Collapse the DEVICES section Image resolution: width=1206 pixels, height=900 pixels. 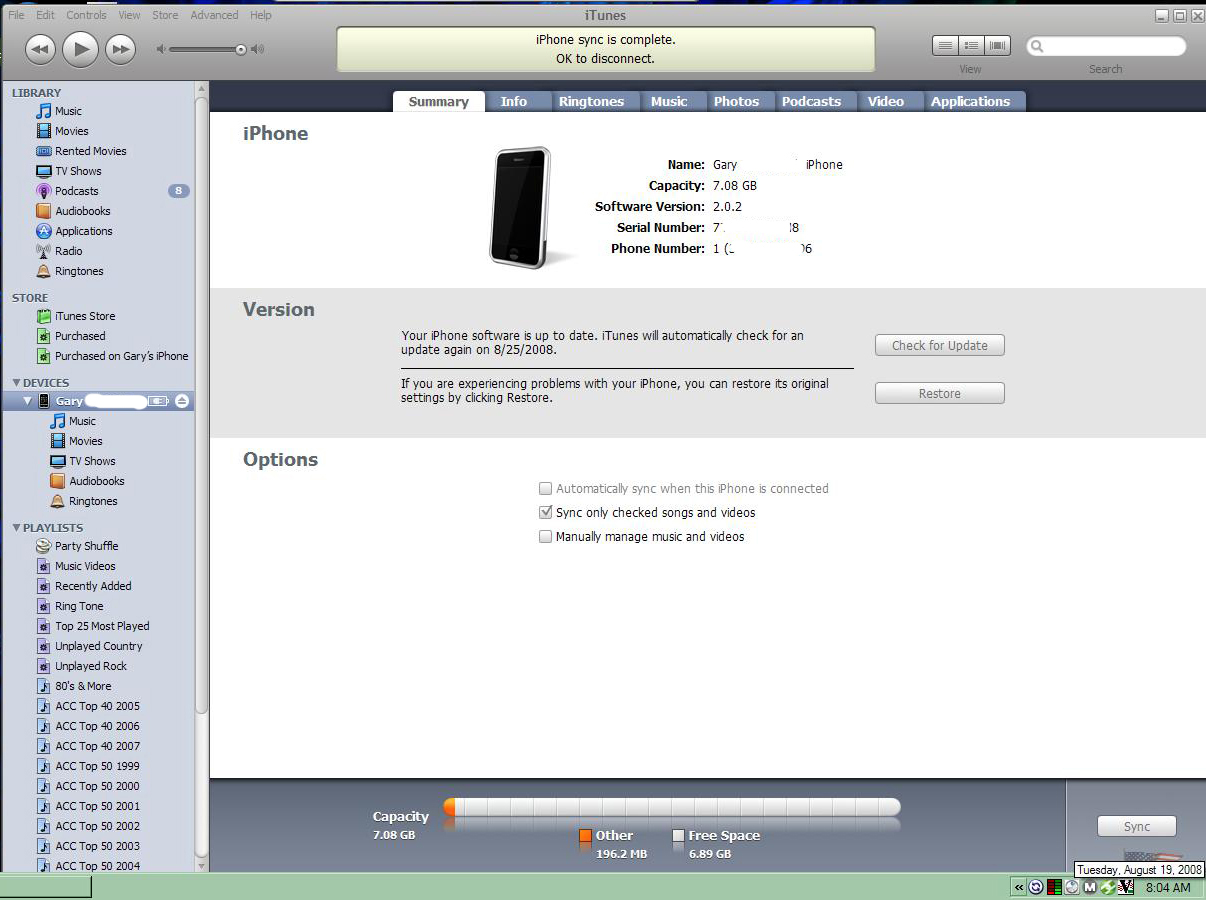16,383
